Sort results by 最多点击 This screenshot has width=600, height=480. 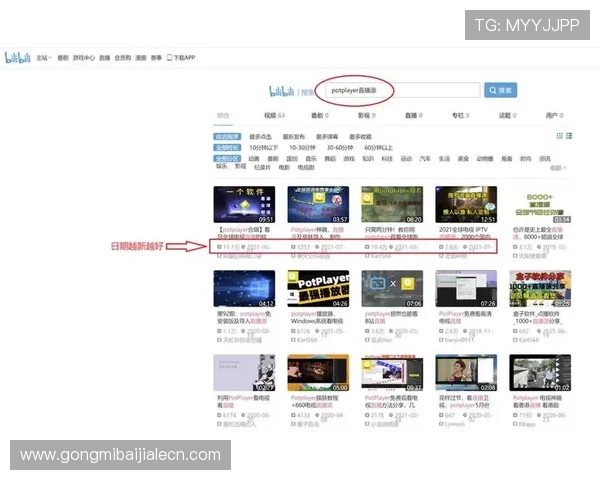[260, 136]
